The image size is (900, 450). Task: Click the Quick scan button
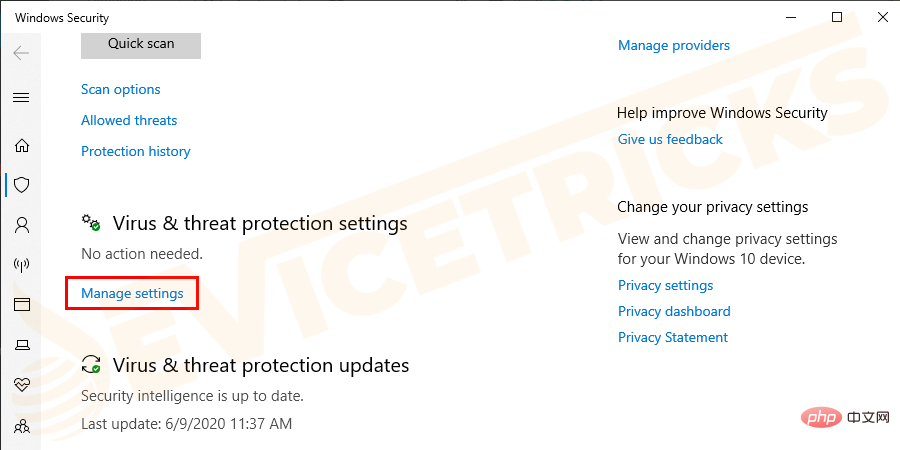tap(141, 44)
